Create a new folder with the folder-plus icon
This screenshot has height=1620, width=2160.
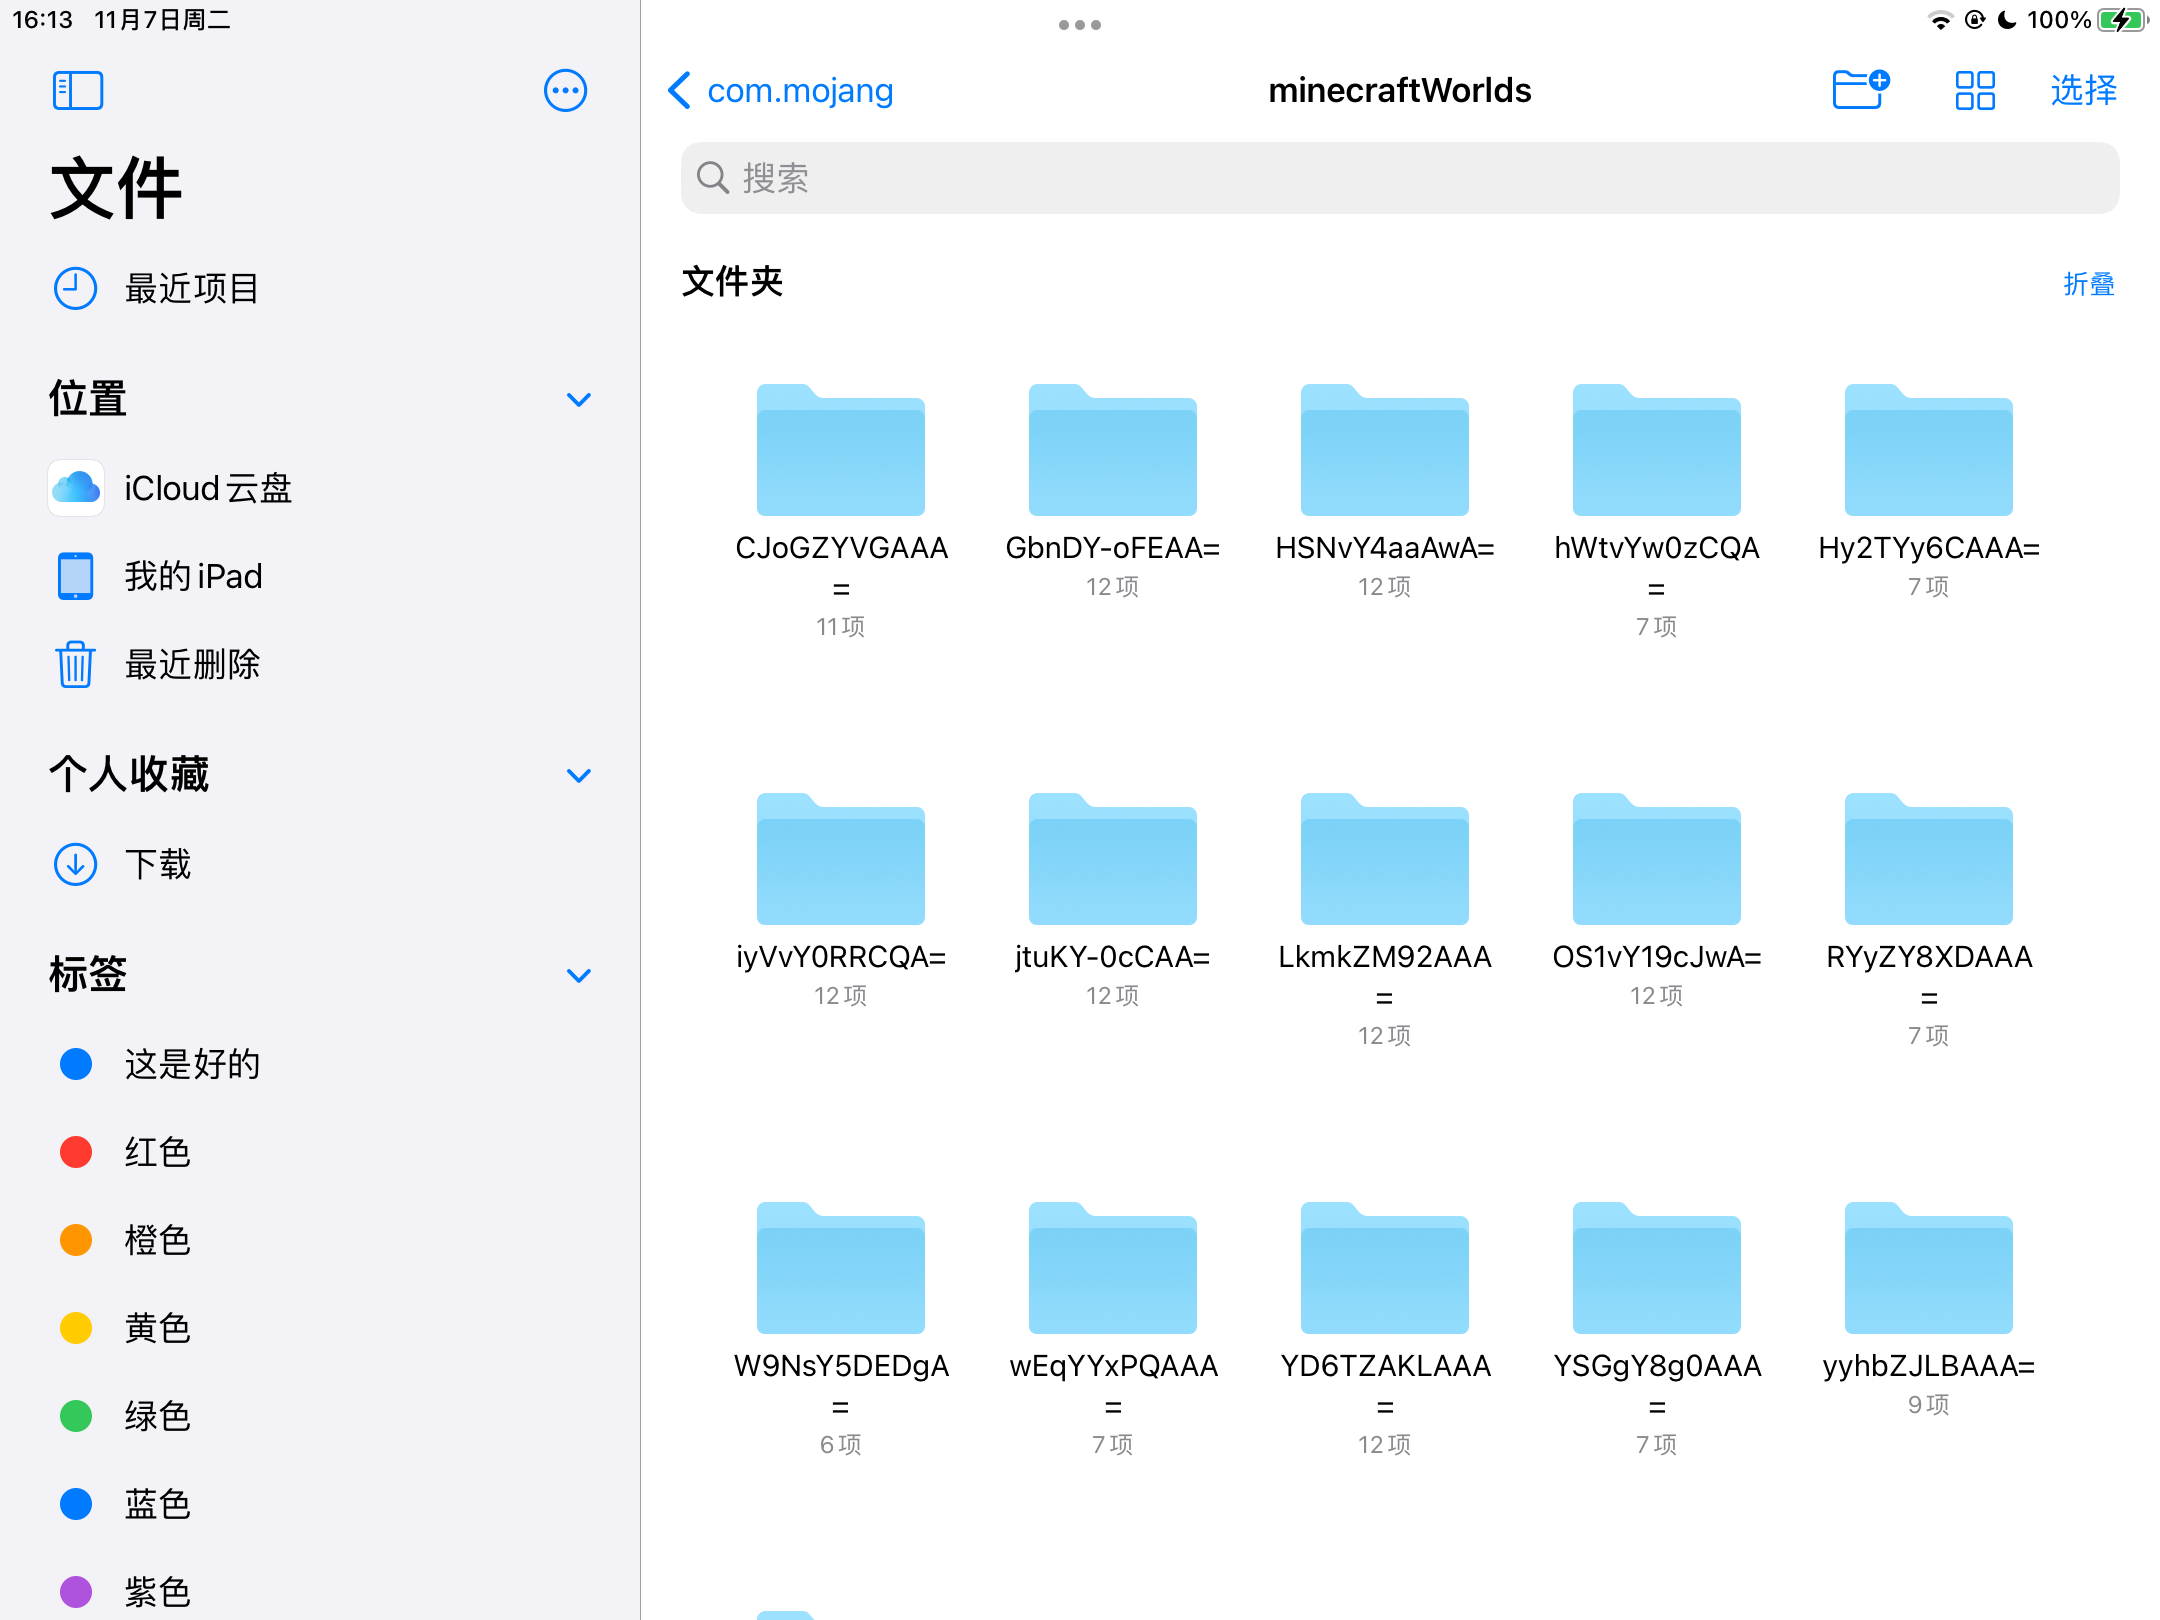[x=1861, y=89]
